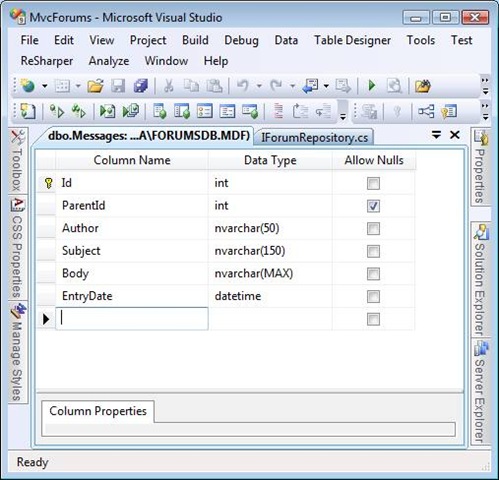Close the active document tab
499x480 pixels.
click(x=455, y=135)
